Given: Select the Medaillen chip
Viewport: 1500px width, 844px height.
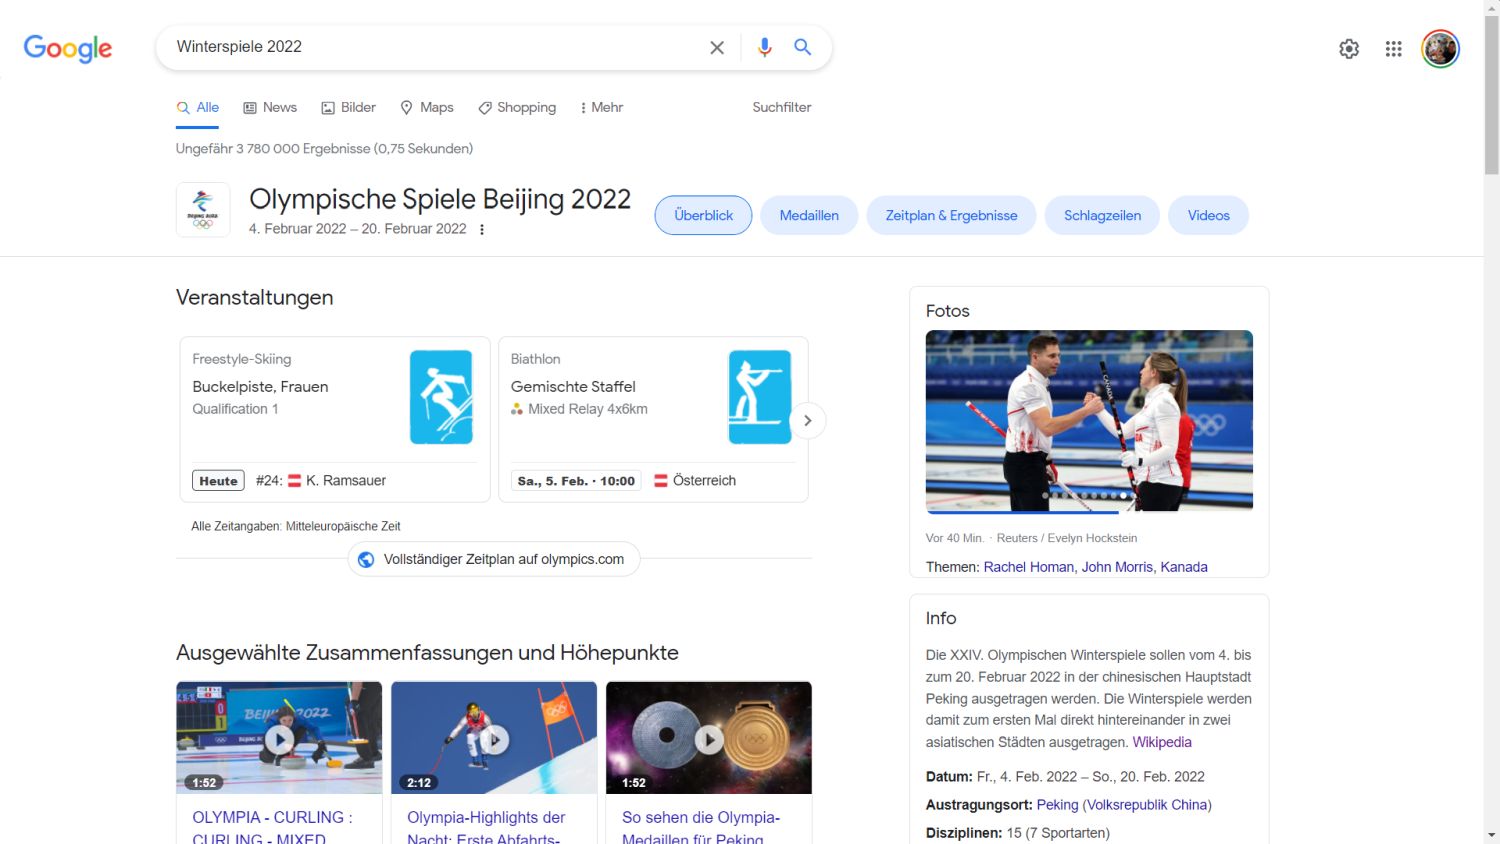Looking at the screenshot, I should coord(809,215).
